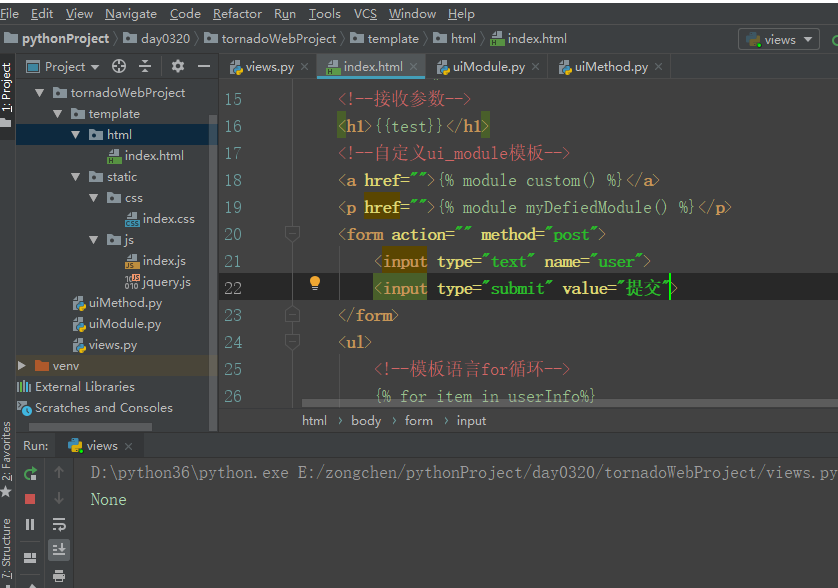Select jquery.js in the project tree
The width and height of the screenshot is (838, 588).
158,282
